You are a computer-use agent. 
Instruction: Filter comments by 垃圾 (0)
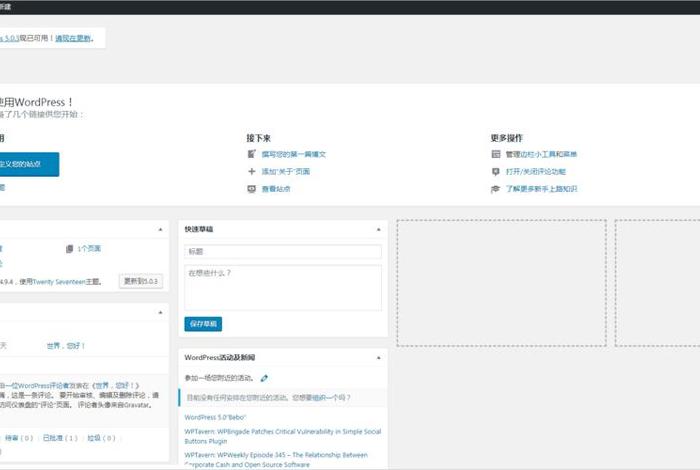(x=101, y=438)
